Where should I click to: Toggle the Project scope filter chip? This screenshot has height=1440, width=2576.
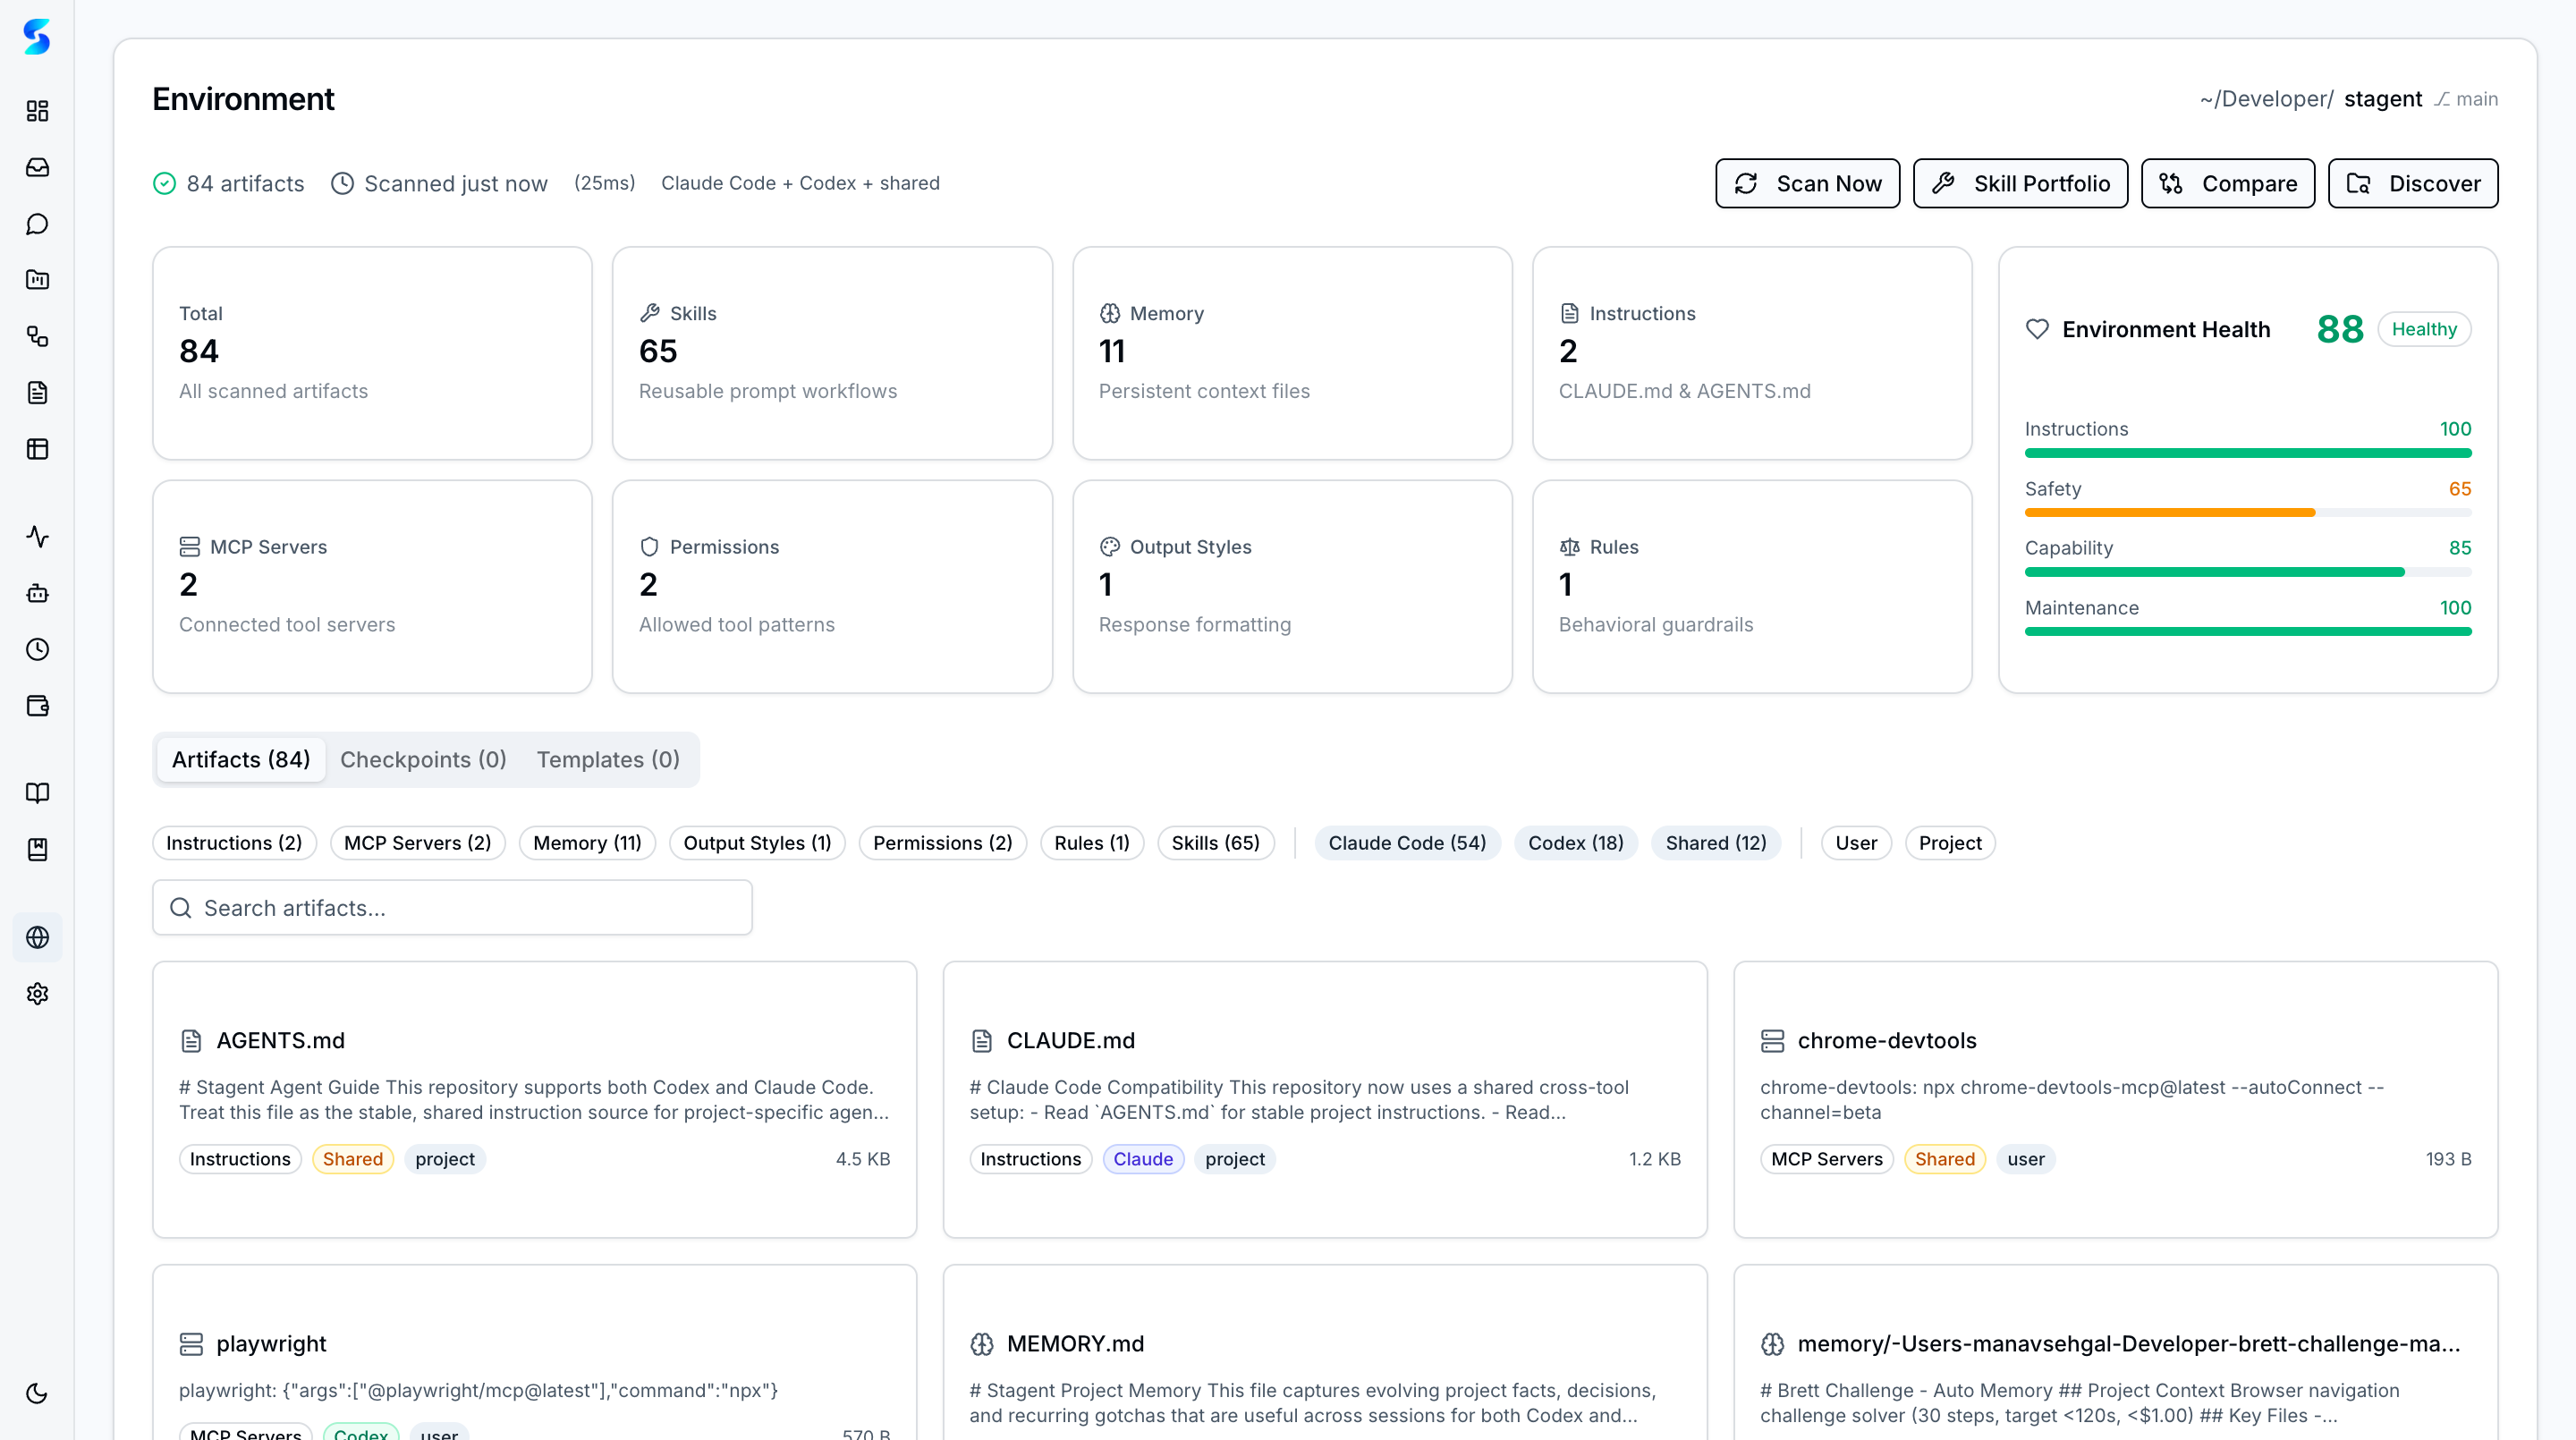click(1949, 843)
